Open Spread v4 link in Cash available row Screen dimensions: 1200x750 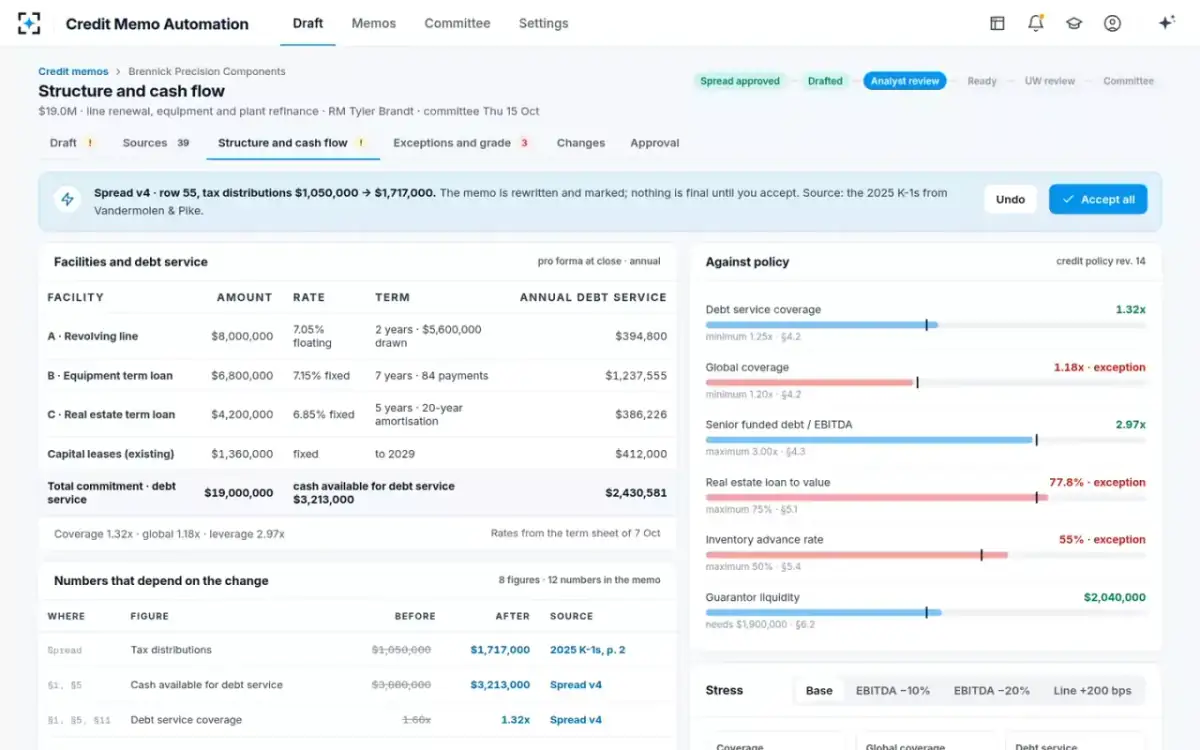pyautogui.click(x=575, y=685)
